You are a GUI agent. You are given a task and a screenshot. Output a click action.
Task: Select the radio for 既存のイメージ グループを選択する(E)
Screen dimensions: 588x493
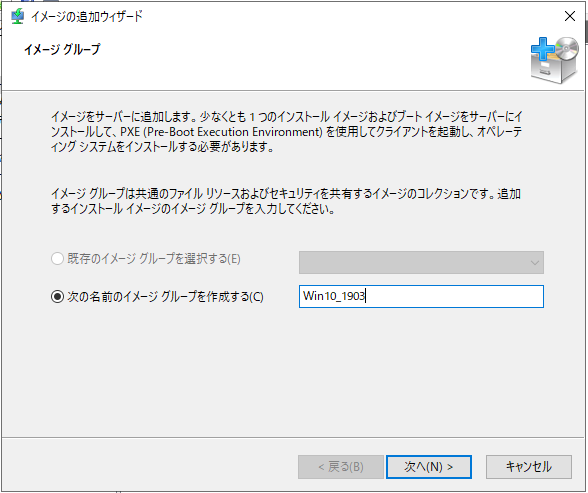(57, 259)
